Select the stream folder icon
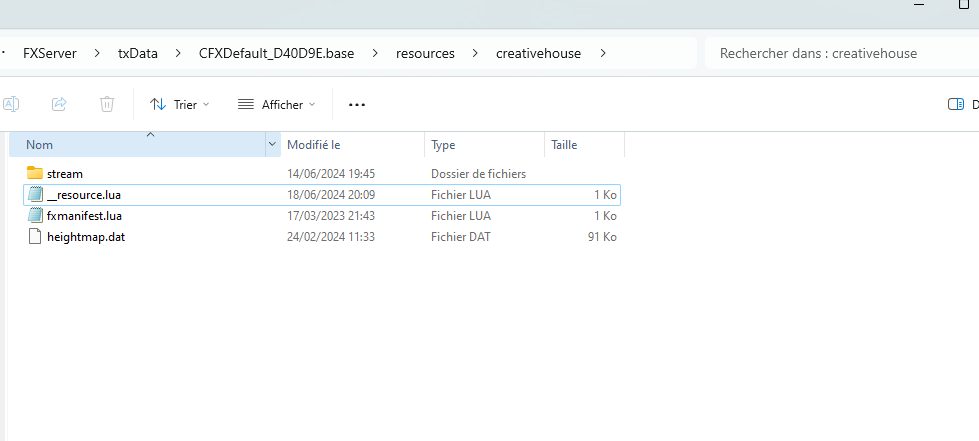Viewport: 979px width, 441px height. pos(35,173)
